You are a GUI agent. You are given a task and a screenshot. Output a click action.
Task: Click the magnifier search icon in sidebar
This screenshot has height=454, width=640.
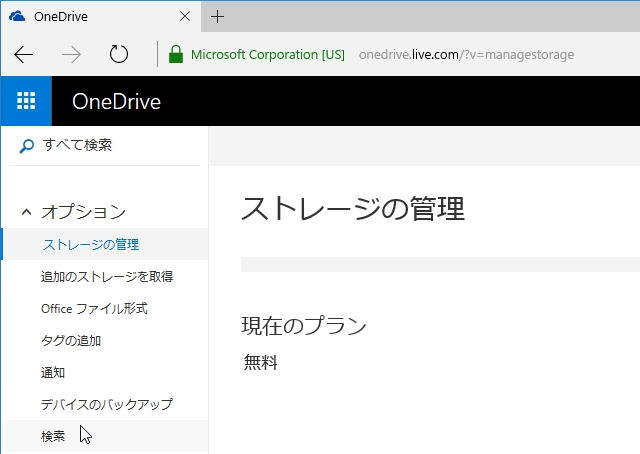click(27, 146)
